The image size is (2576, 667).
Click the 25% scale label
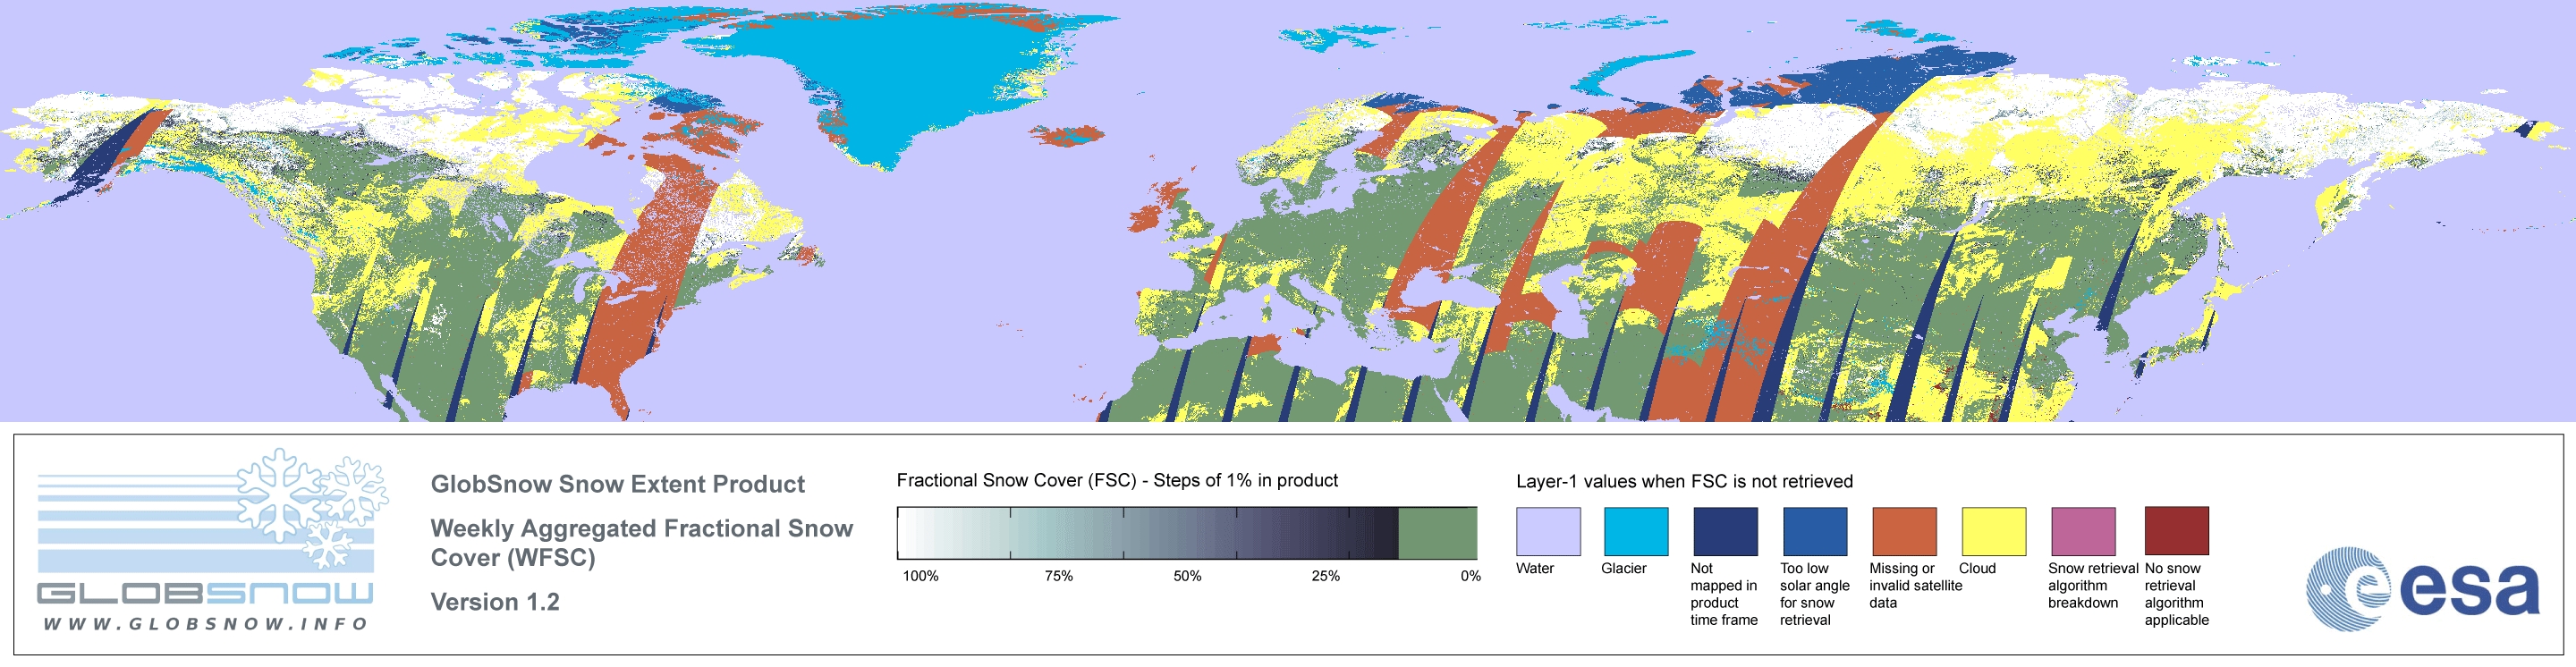(1325, 576)
